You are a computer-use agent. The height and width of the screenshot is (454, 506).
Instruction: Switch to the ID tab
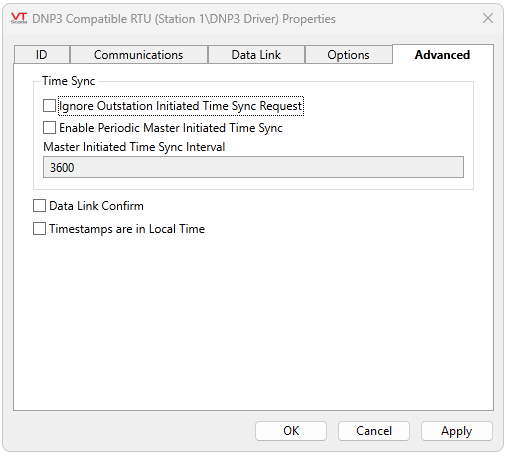tap(42, 55)
